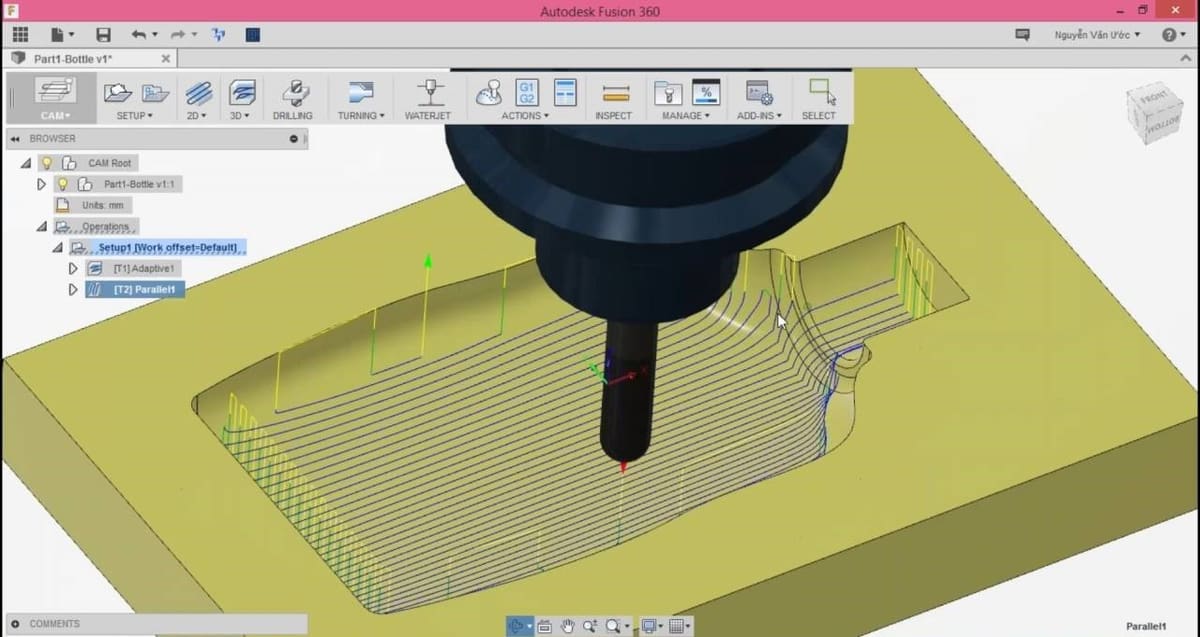The height and width of the screenshot is (637, 1200).
Task: Click the Display Settings monitor icon
Action: tap(649, 626)
